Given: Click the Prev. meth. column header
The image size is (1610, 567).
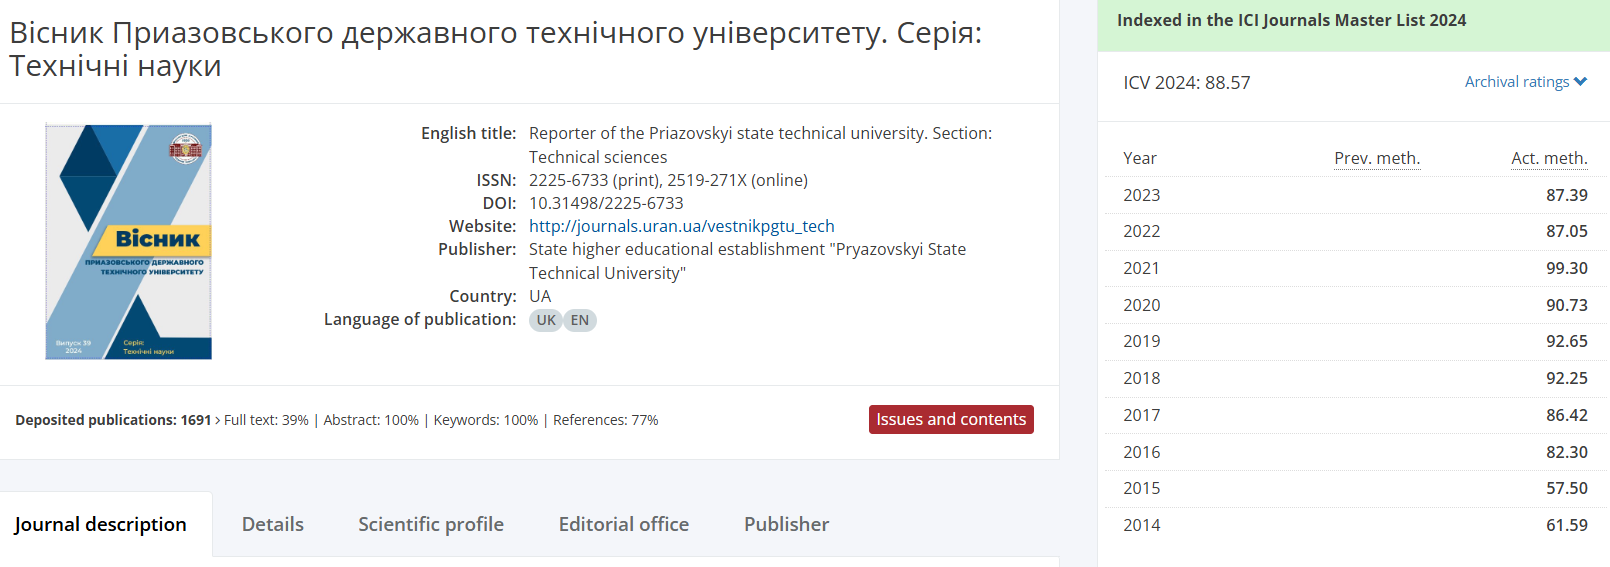Looking at the screenshot, I should (x=1376, y=158).
